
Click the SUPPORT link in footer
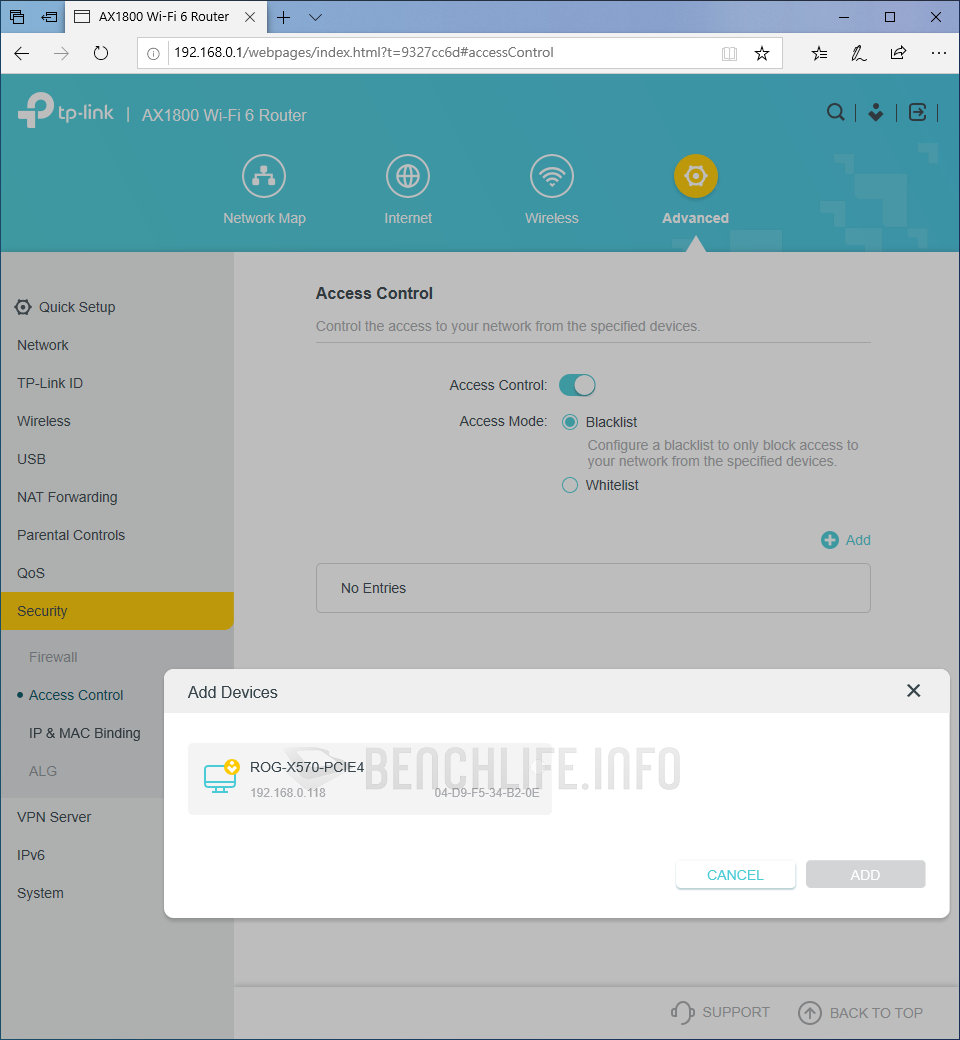[x=720, y=1013]
